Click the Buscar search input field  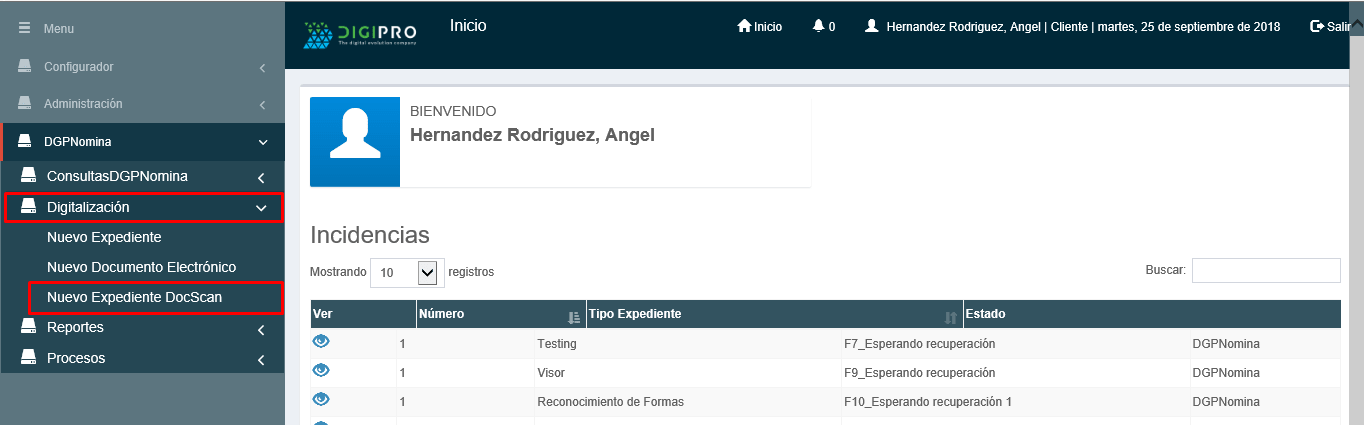[x=1265, y=270]
